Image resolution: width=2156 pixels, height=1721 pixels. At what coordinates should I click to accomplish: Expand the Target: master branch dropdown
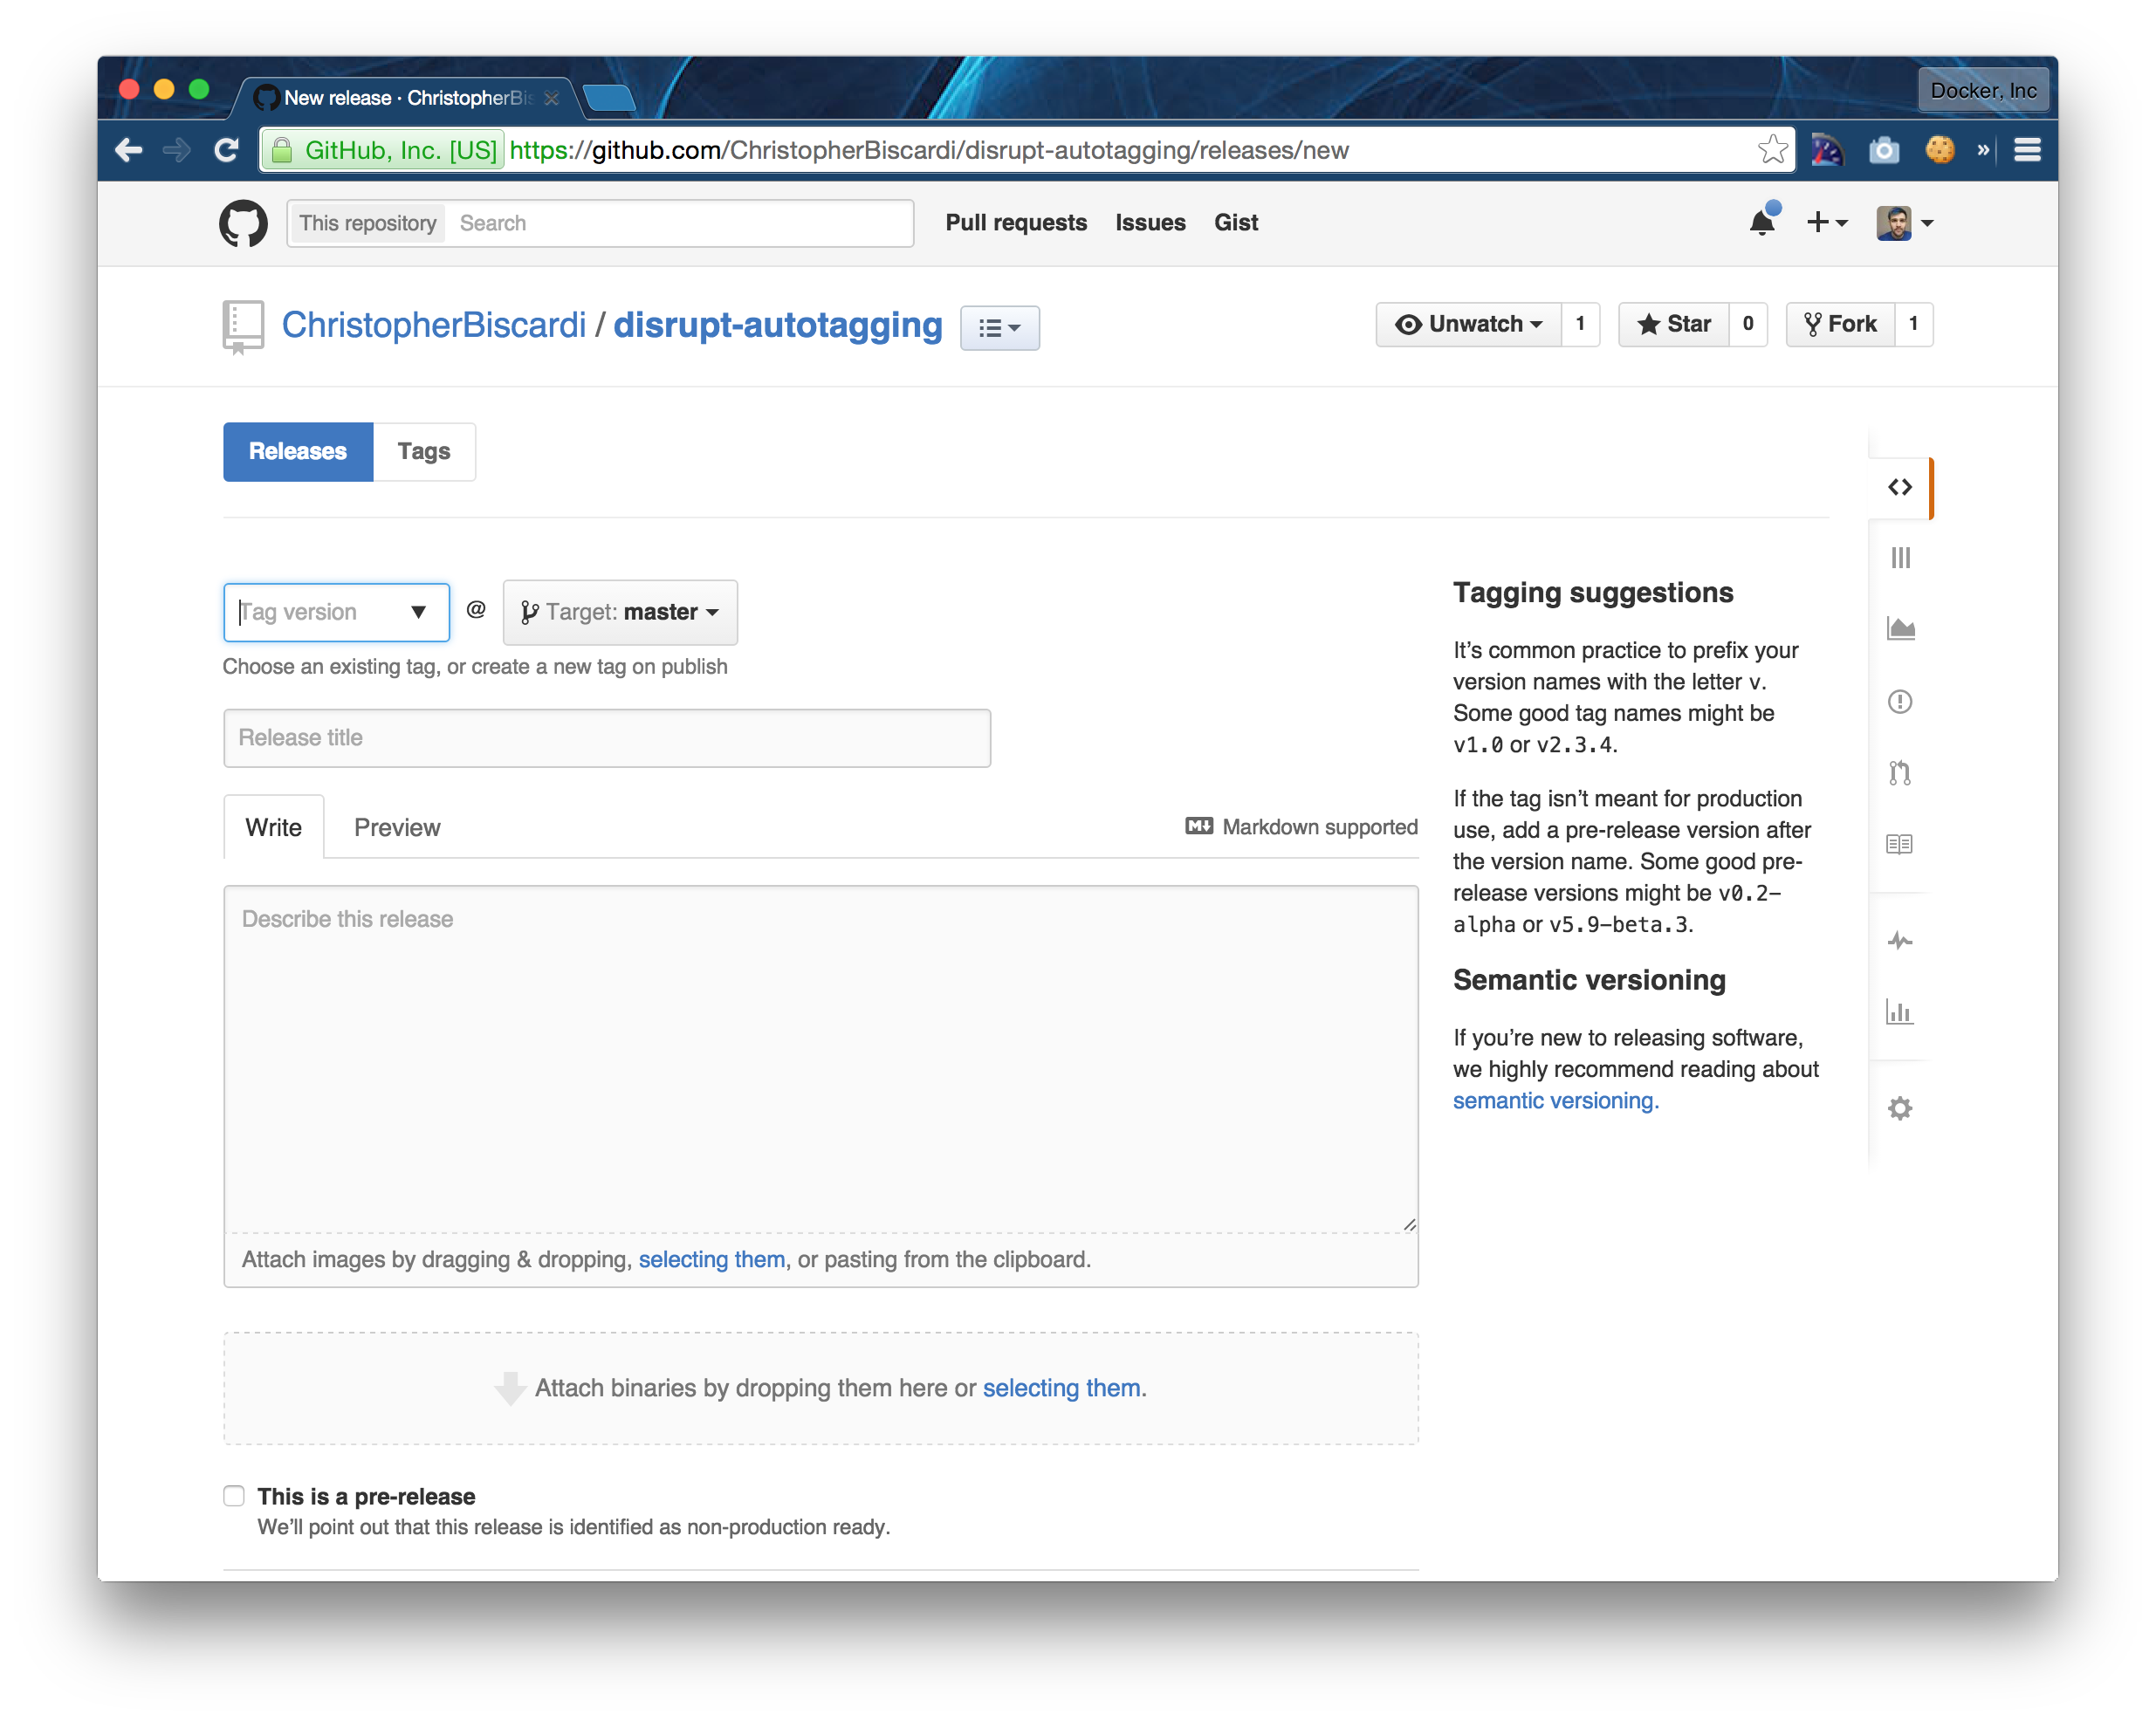coord(620,612)
